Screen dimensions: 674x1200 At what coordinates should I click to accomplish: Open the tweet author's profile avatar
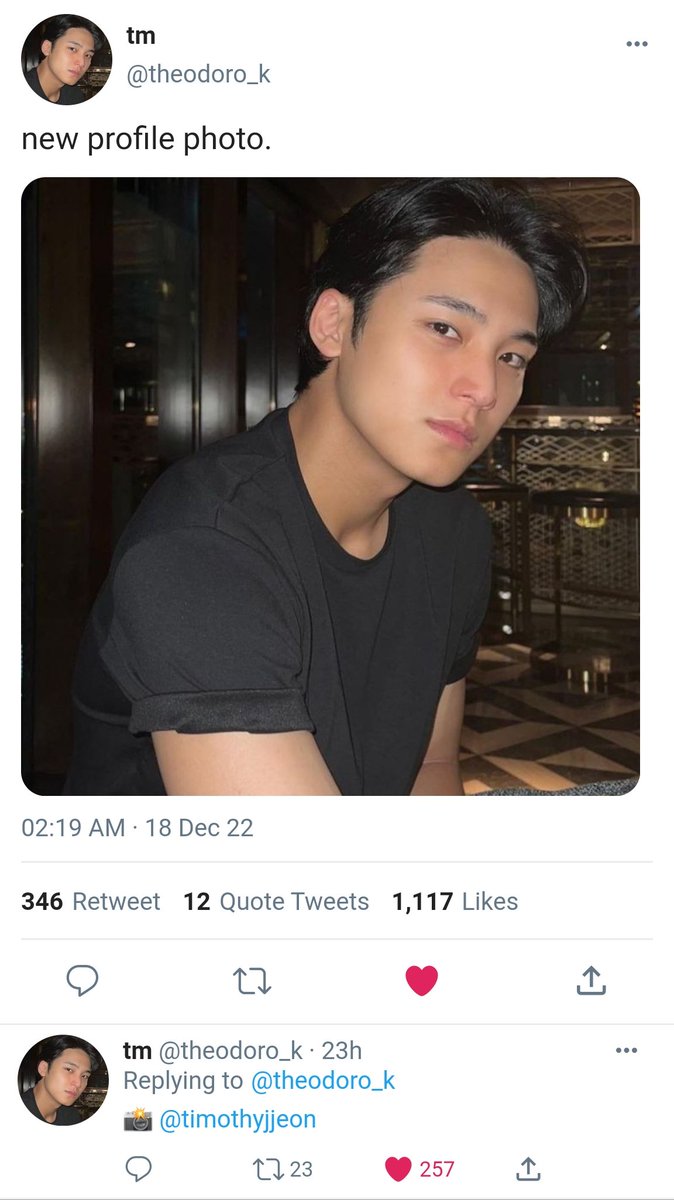click(67, 60)
